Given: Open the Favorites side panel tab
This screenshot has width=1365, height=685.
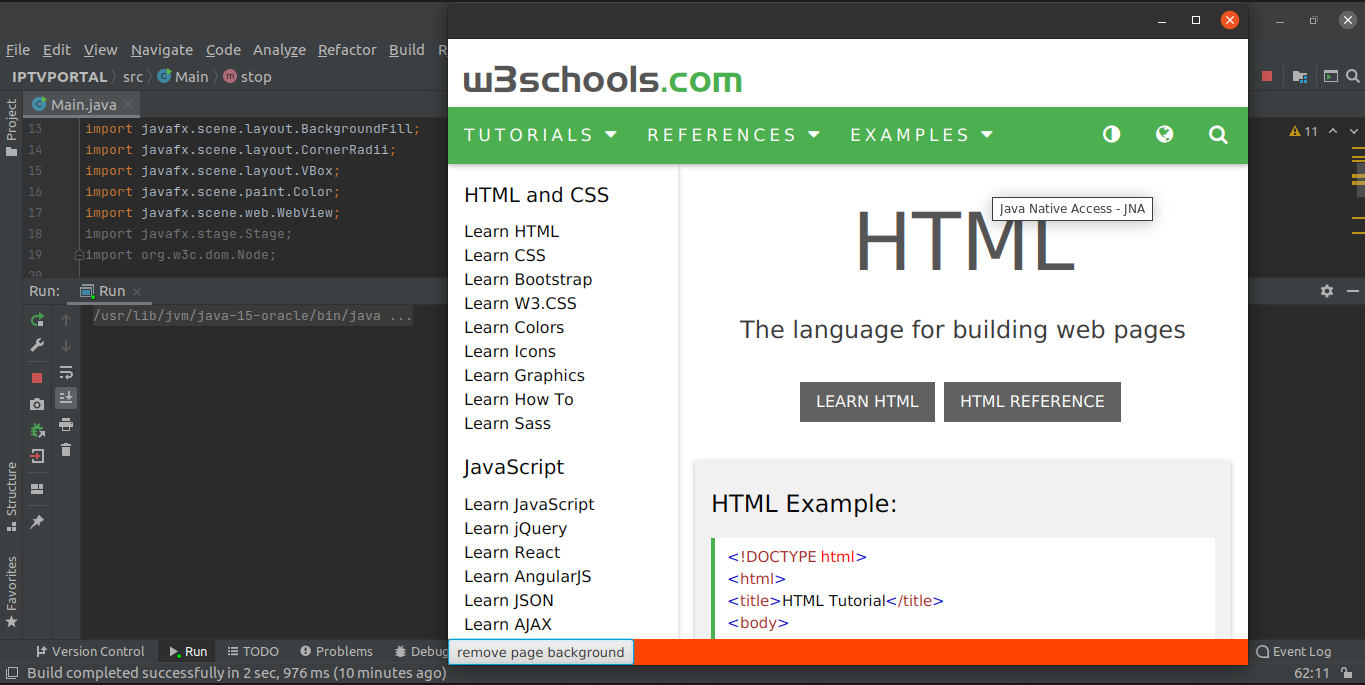Looking at the screenshot, I should [11, 591].
